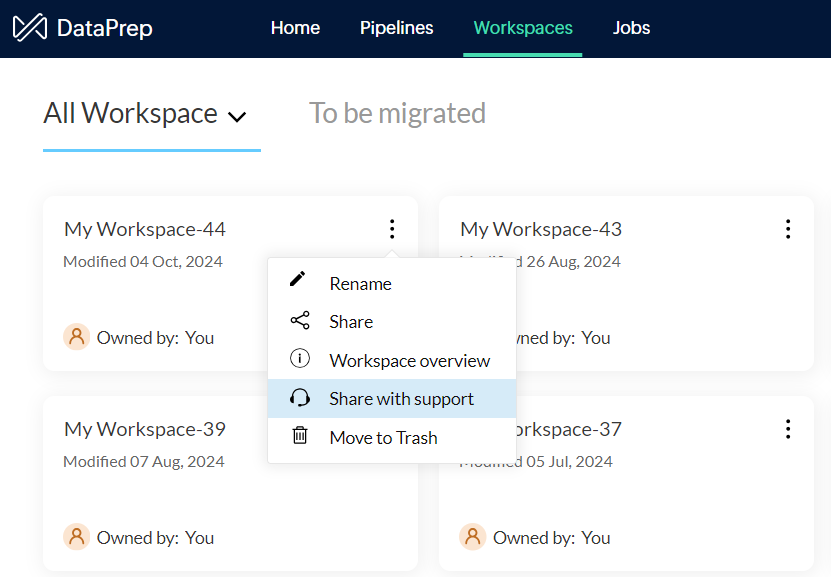The image size is (831, 577).
Task: Click the trash bin icon
Action: 299,436
